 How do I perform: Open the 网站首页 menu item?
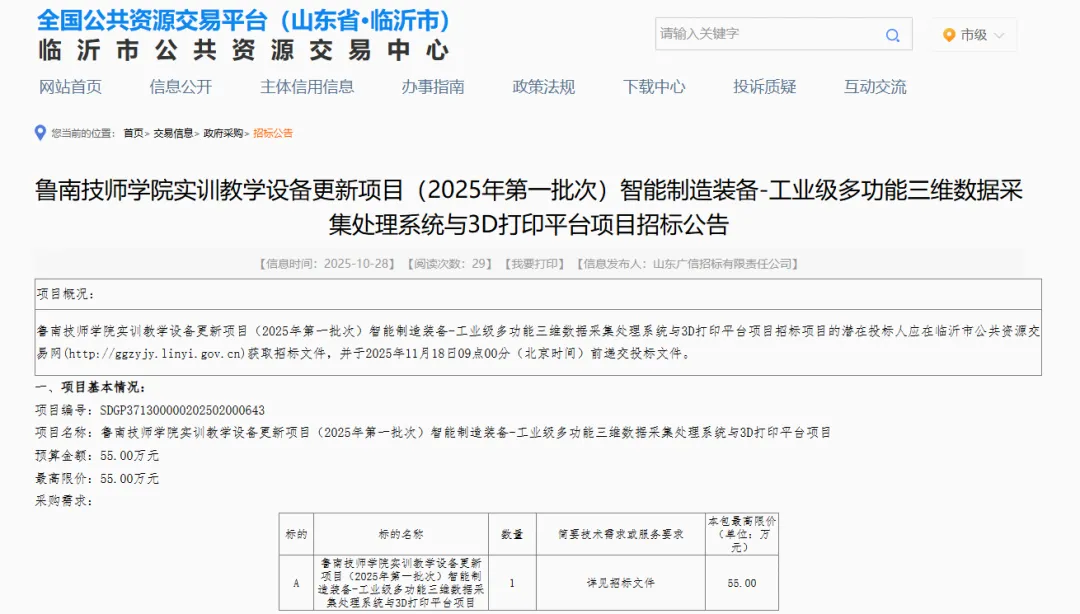70,87
